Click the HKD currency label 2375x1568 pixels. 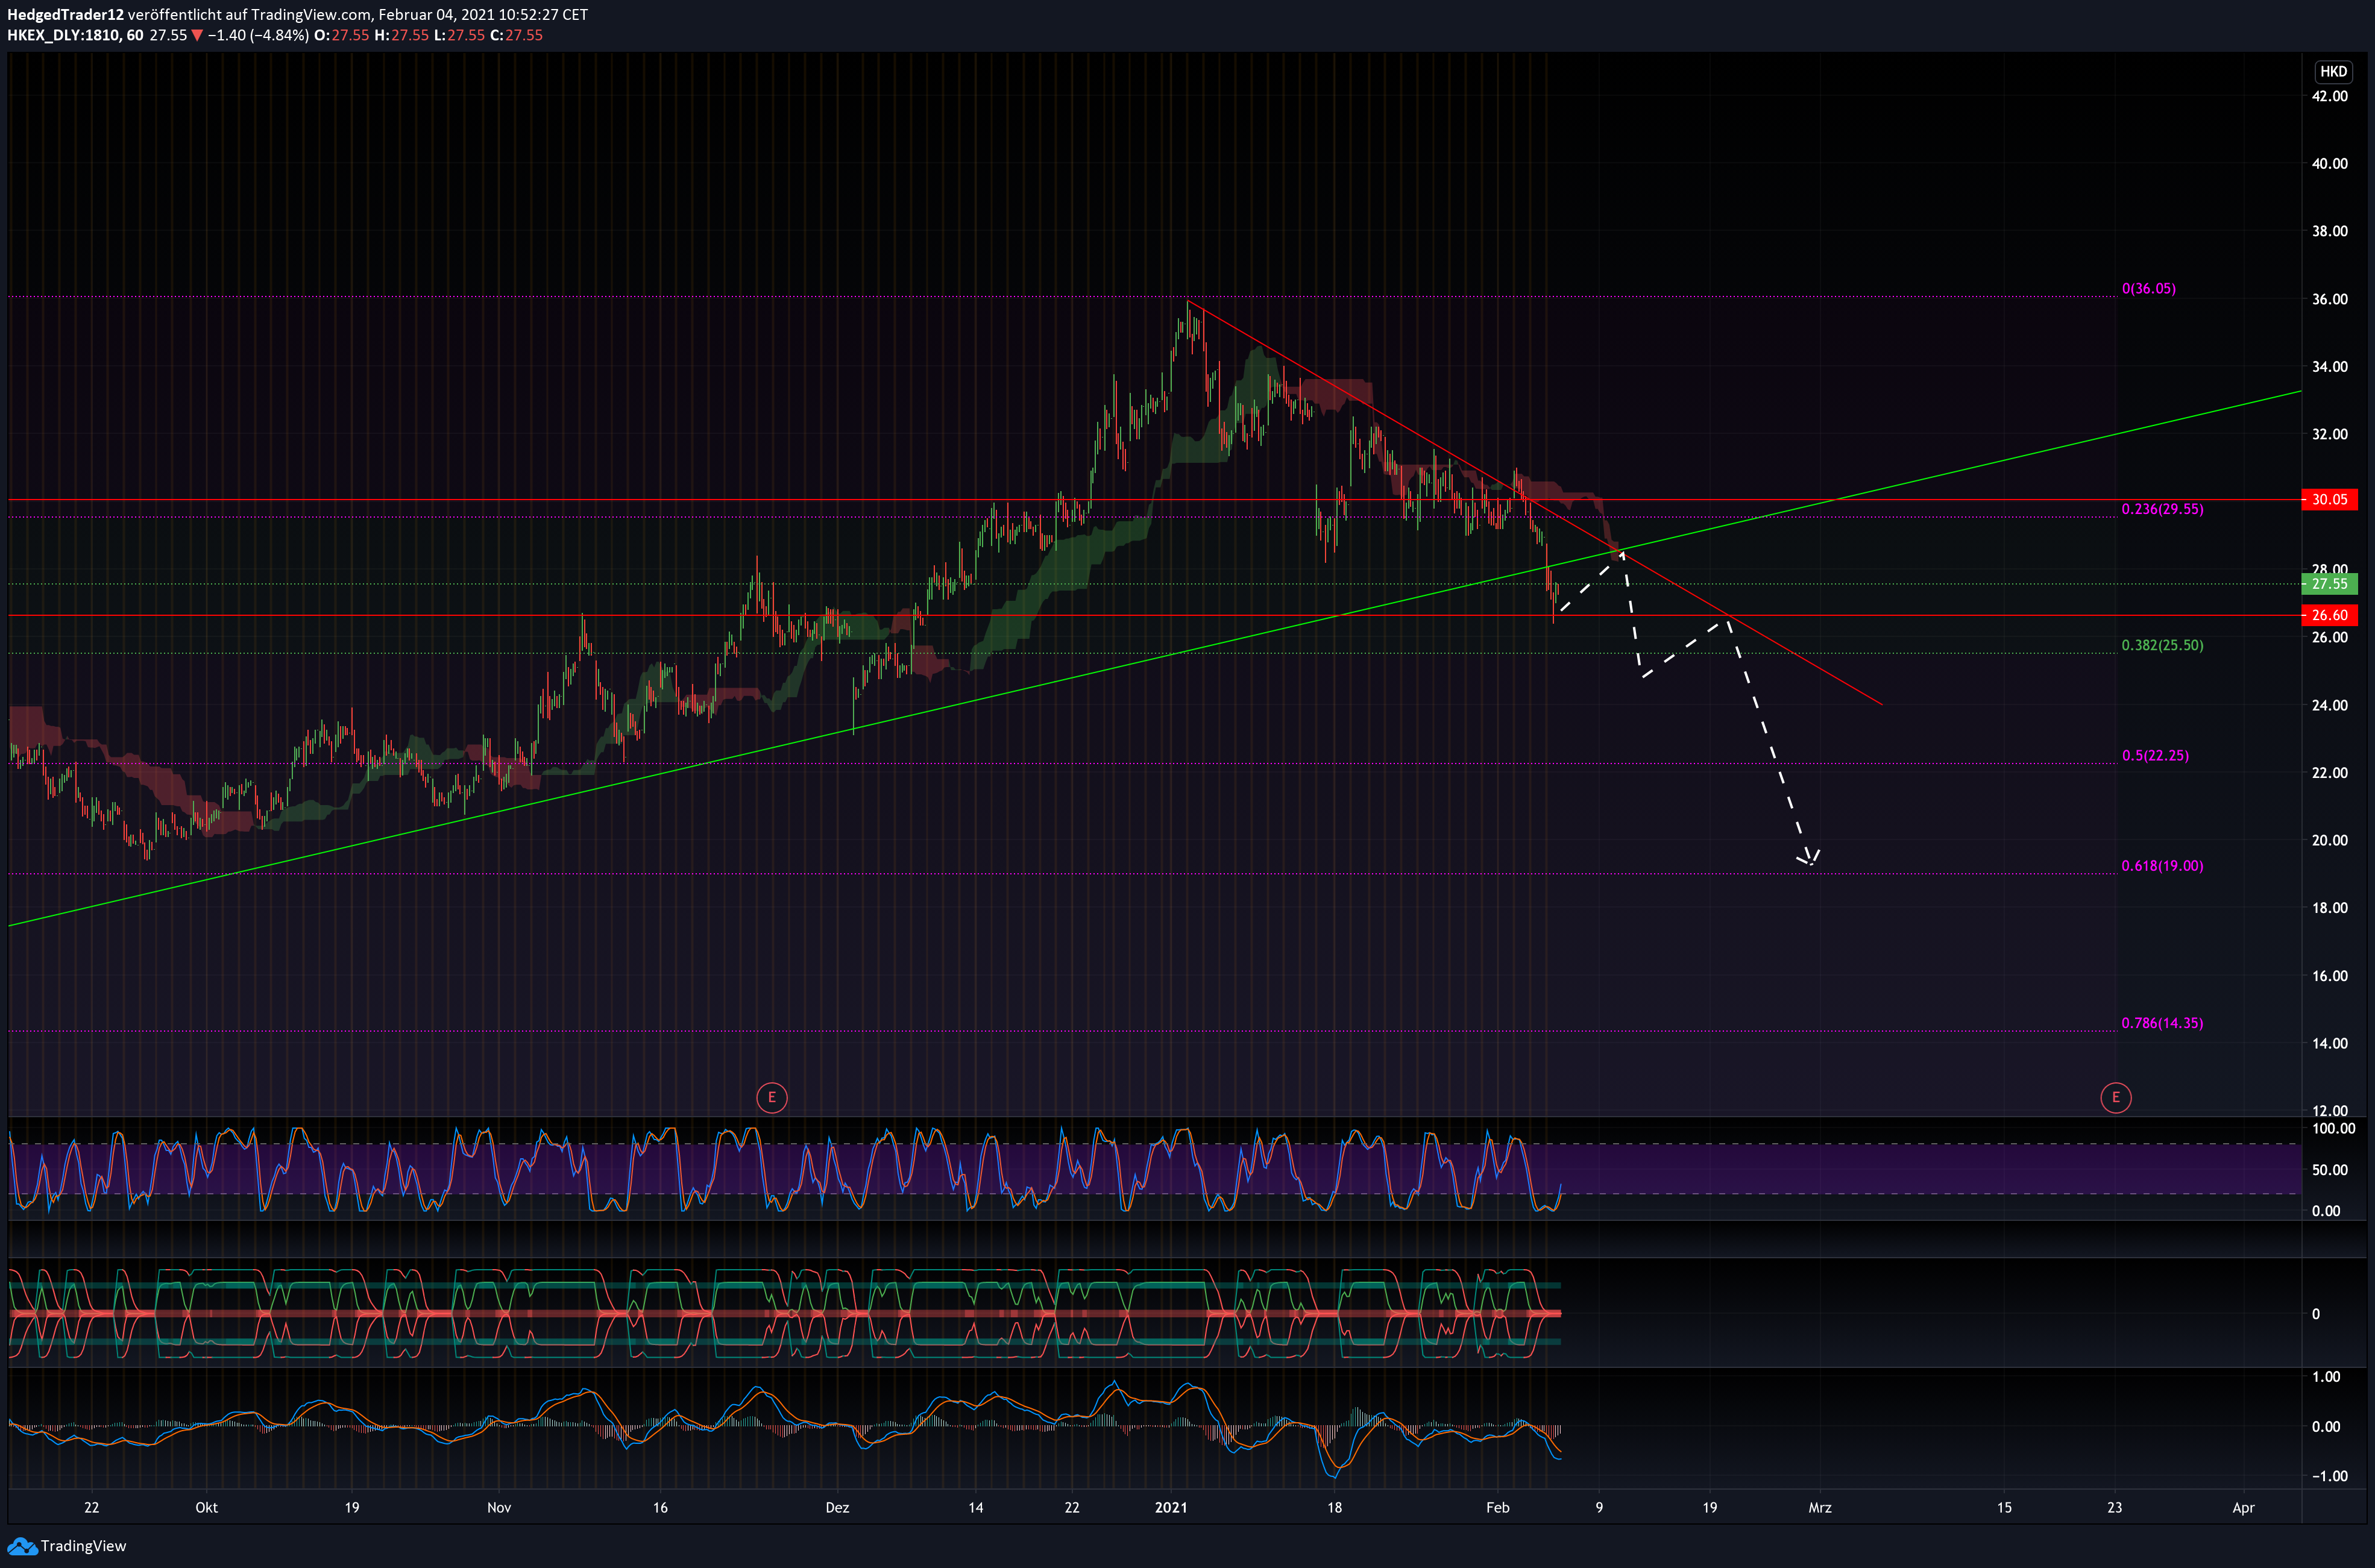[x=2333, y=71]
